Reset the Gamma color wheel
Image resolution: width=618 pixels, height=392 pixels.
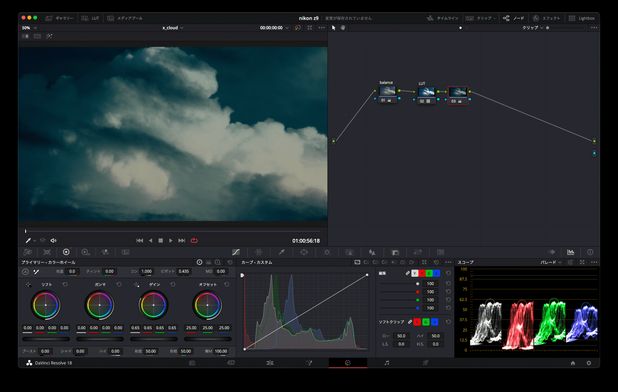click(119, 284)
